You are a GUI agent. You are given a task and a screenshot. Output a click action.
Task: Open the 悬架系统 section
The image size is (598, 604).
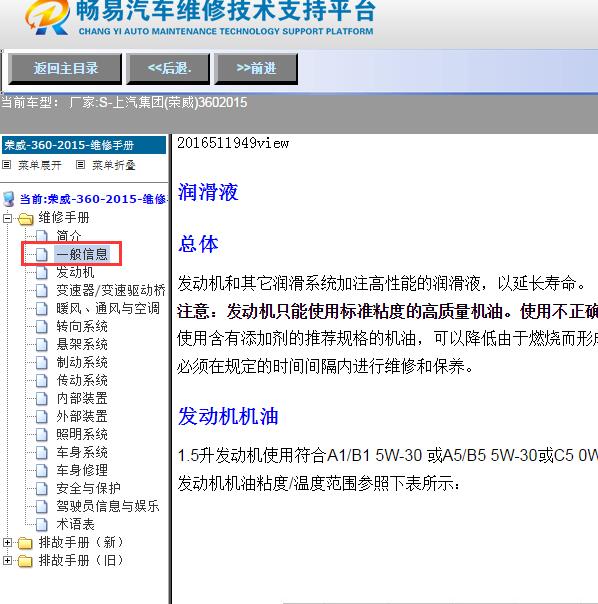[x=82, y=344]
